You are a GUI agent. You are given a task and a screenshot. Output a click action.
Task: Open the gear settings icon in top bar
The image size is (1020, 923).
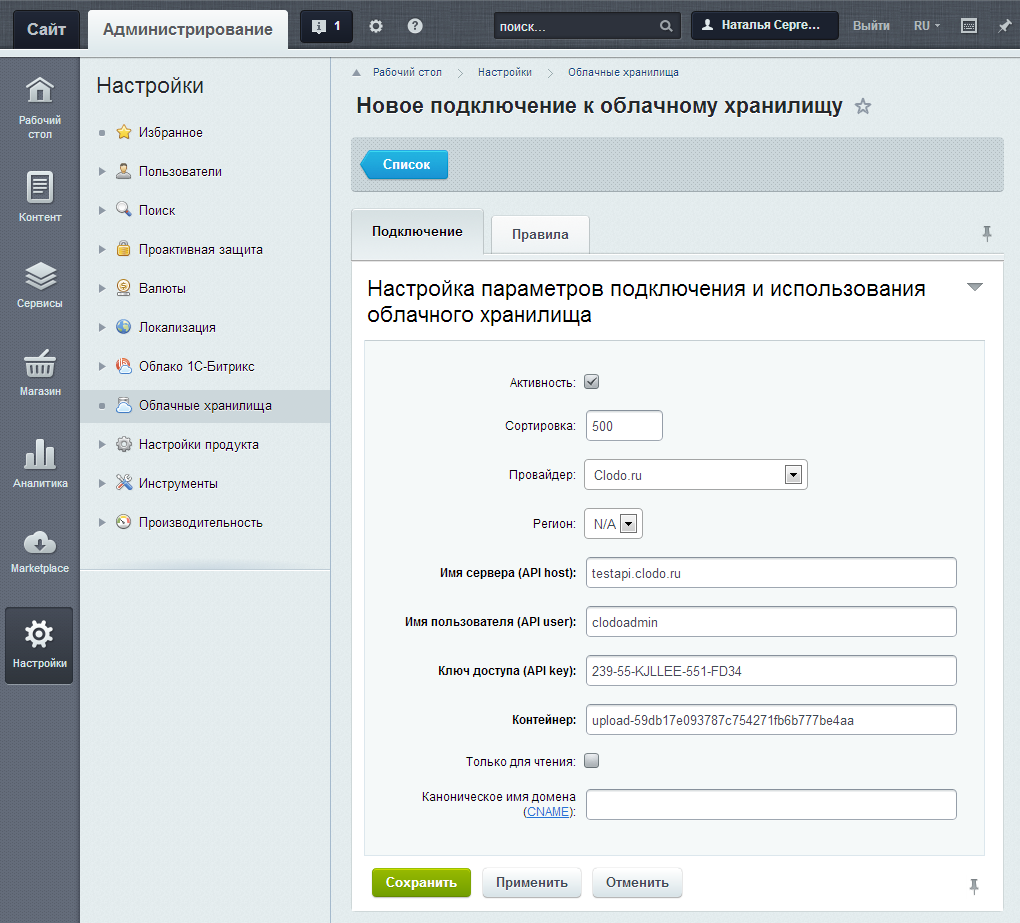point(376,26)
